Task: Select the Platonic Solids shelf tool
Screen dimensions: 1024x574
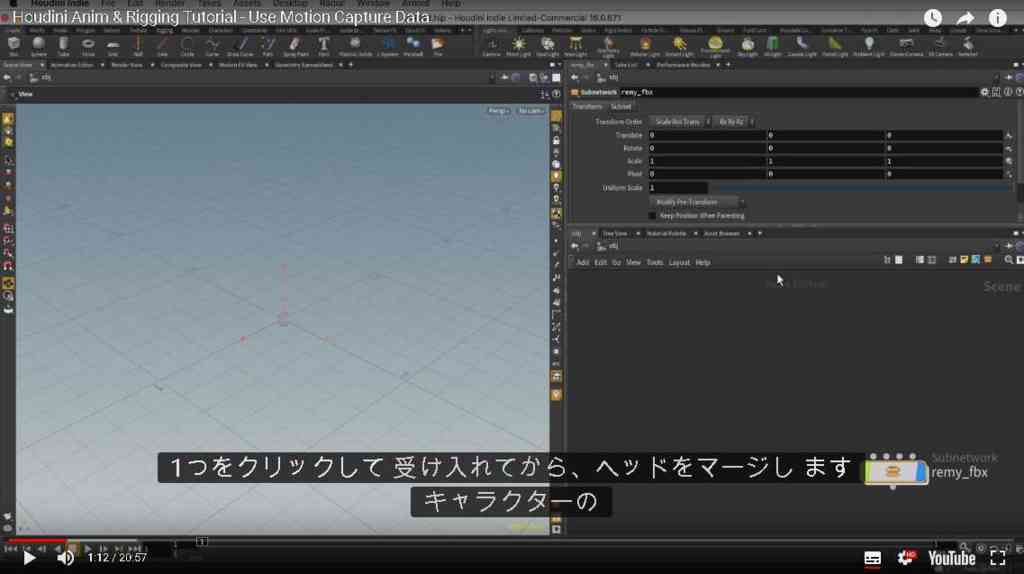Action: tap(355, 46)
